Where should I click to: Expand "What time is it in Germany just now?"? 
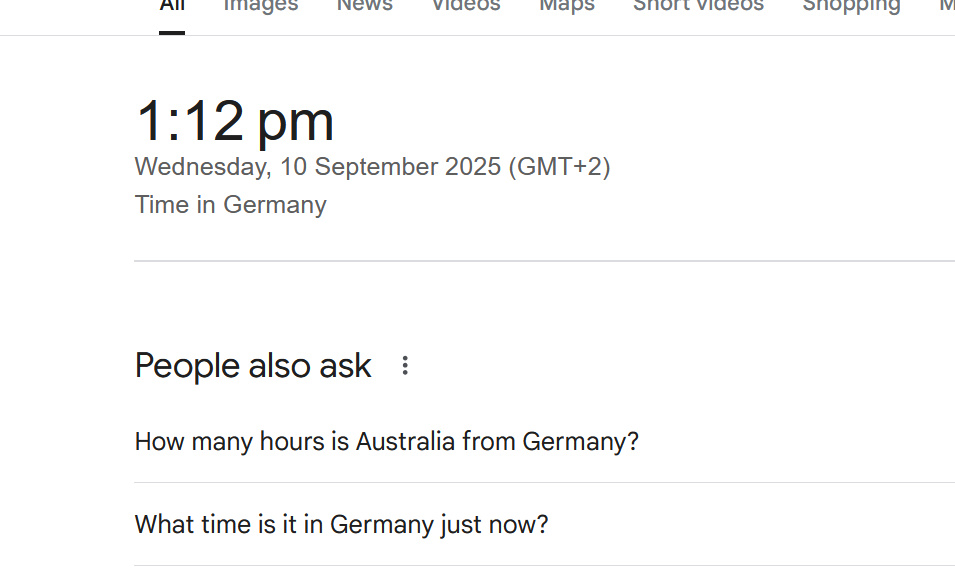tap(342, 524)
